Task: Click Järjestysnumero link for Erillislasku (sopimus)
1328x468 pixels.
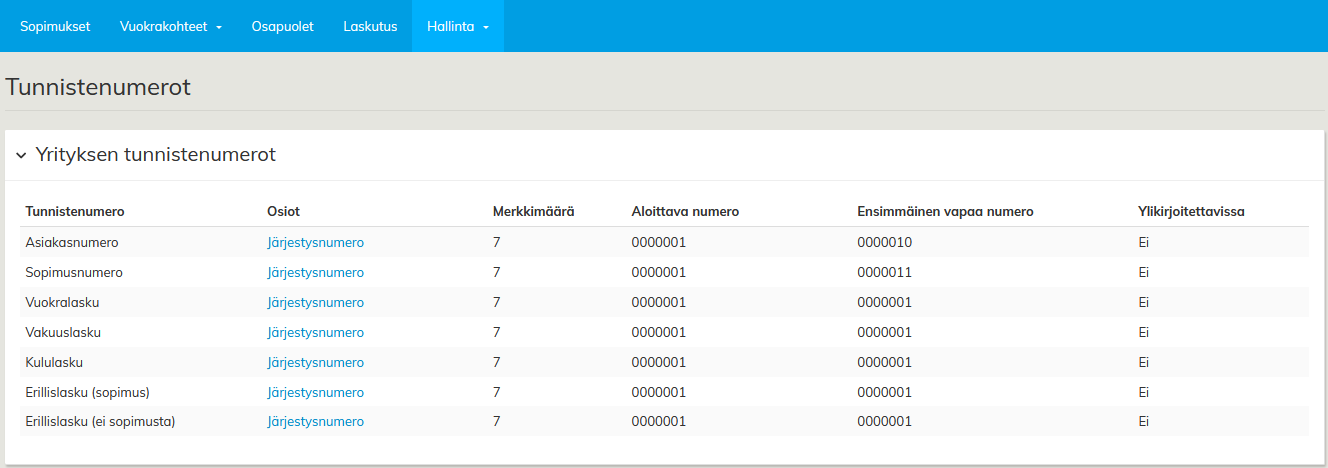Action: pos(315,392)
